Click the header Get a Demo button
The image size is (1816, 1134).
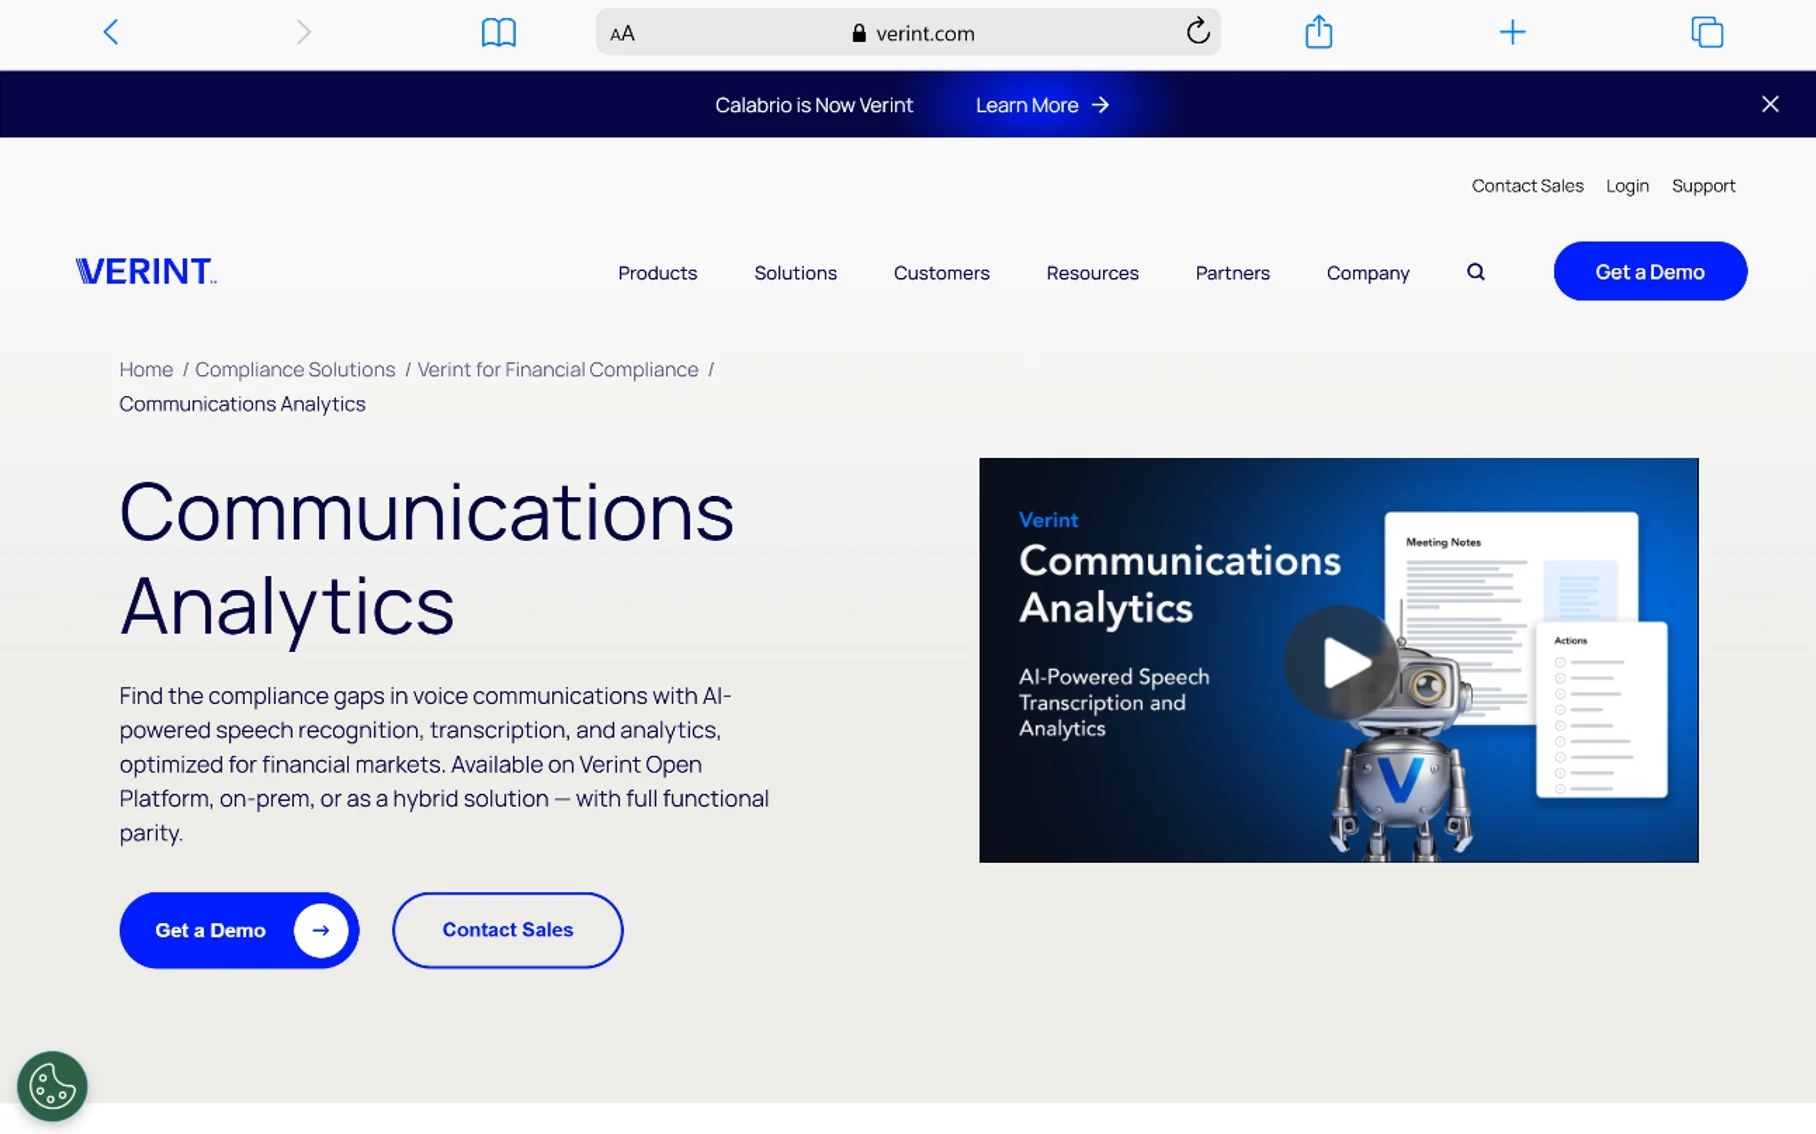[x=1650, y=271]
